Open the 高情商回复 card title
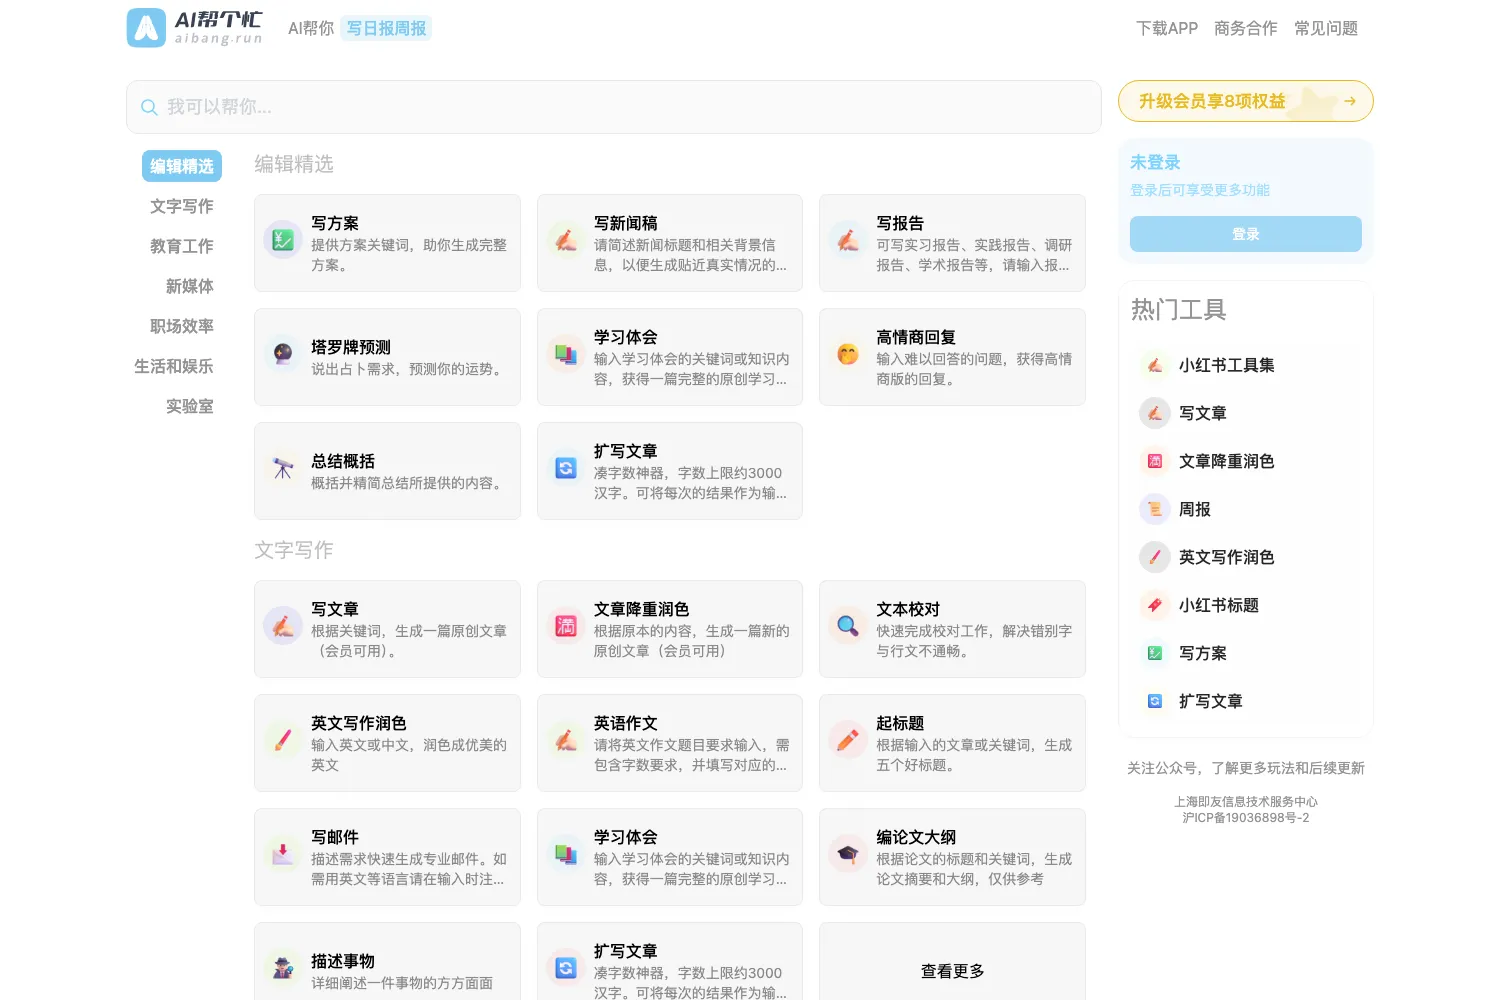1500x1000 pixels. pyautogui.click(x=916, y=337)
